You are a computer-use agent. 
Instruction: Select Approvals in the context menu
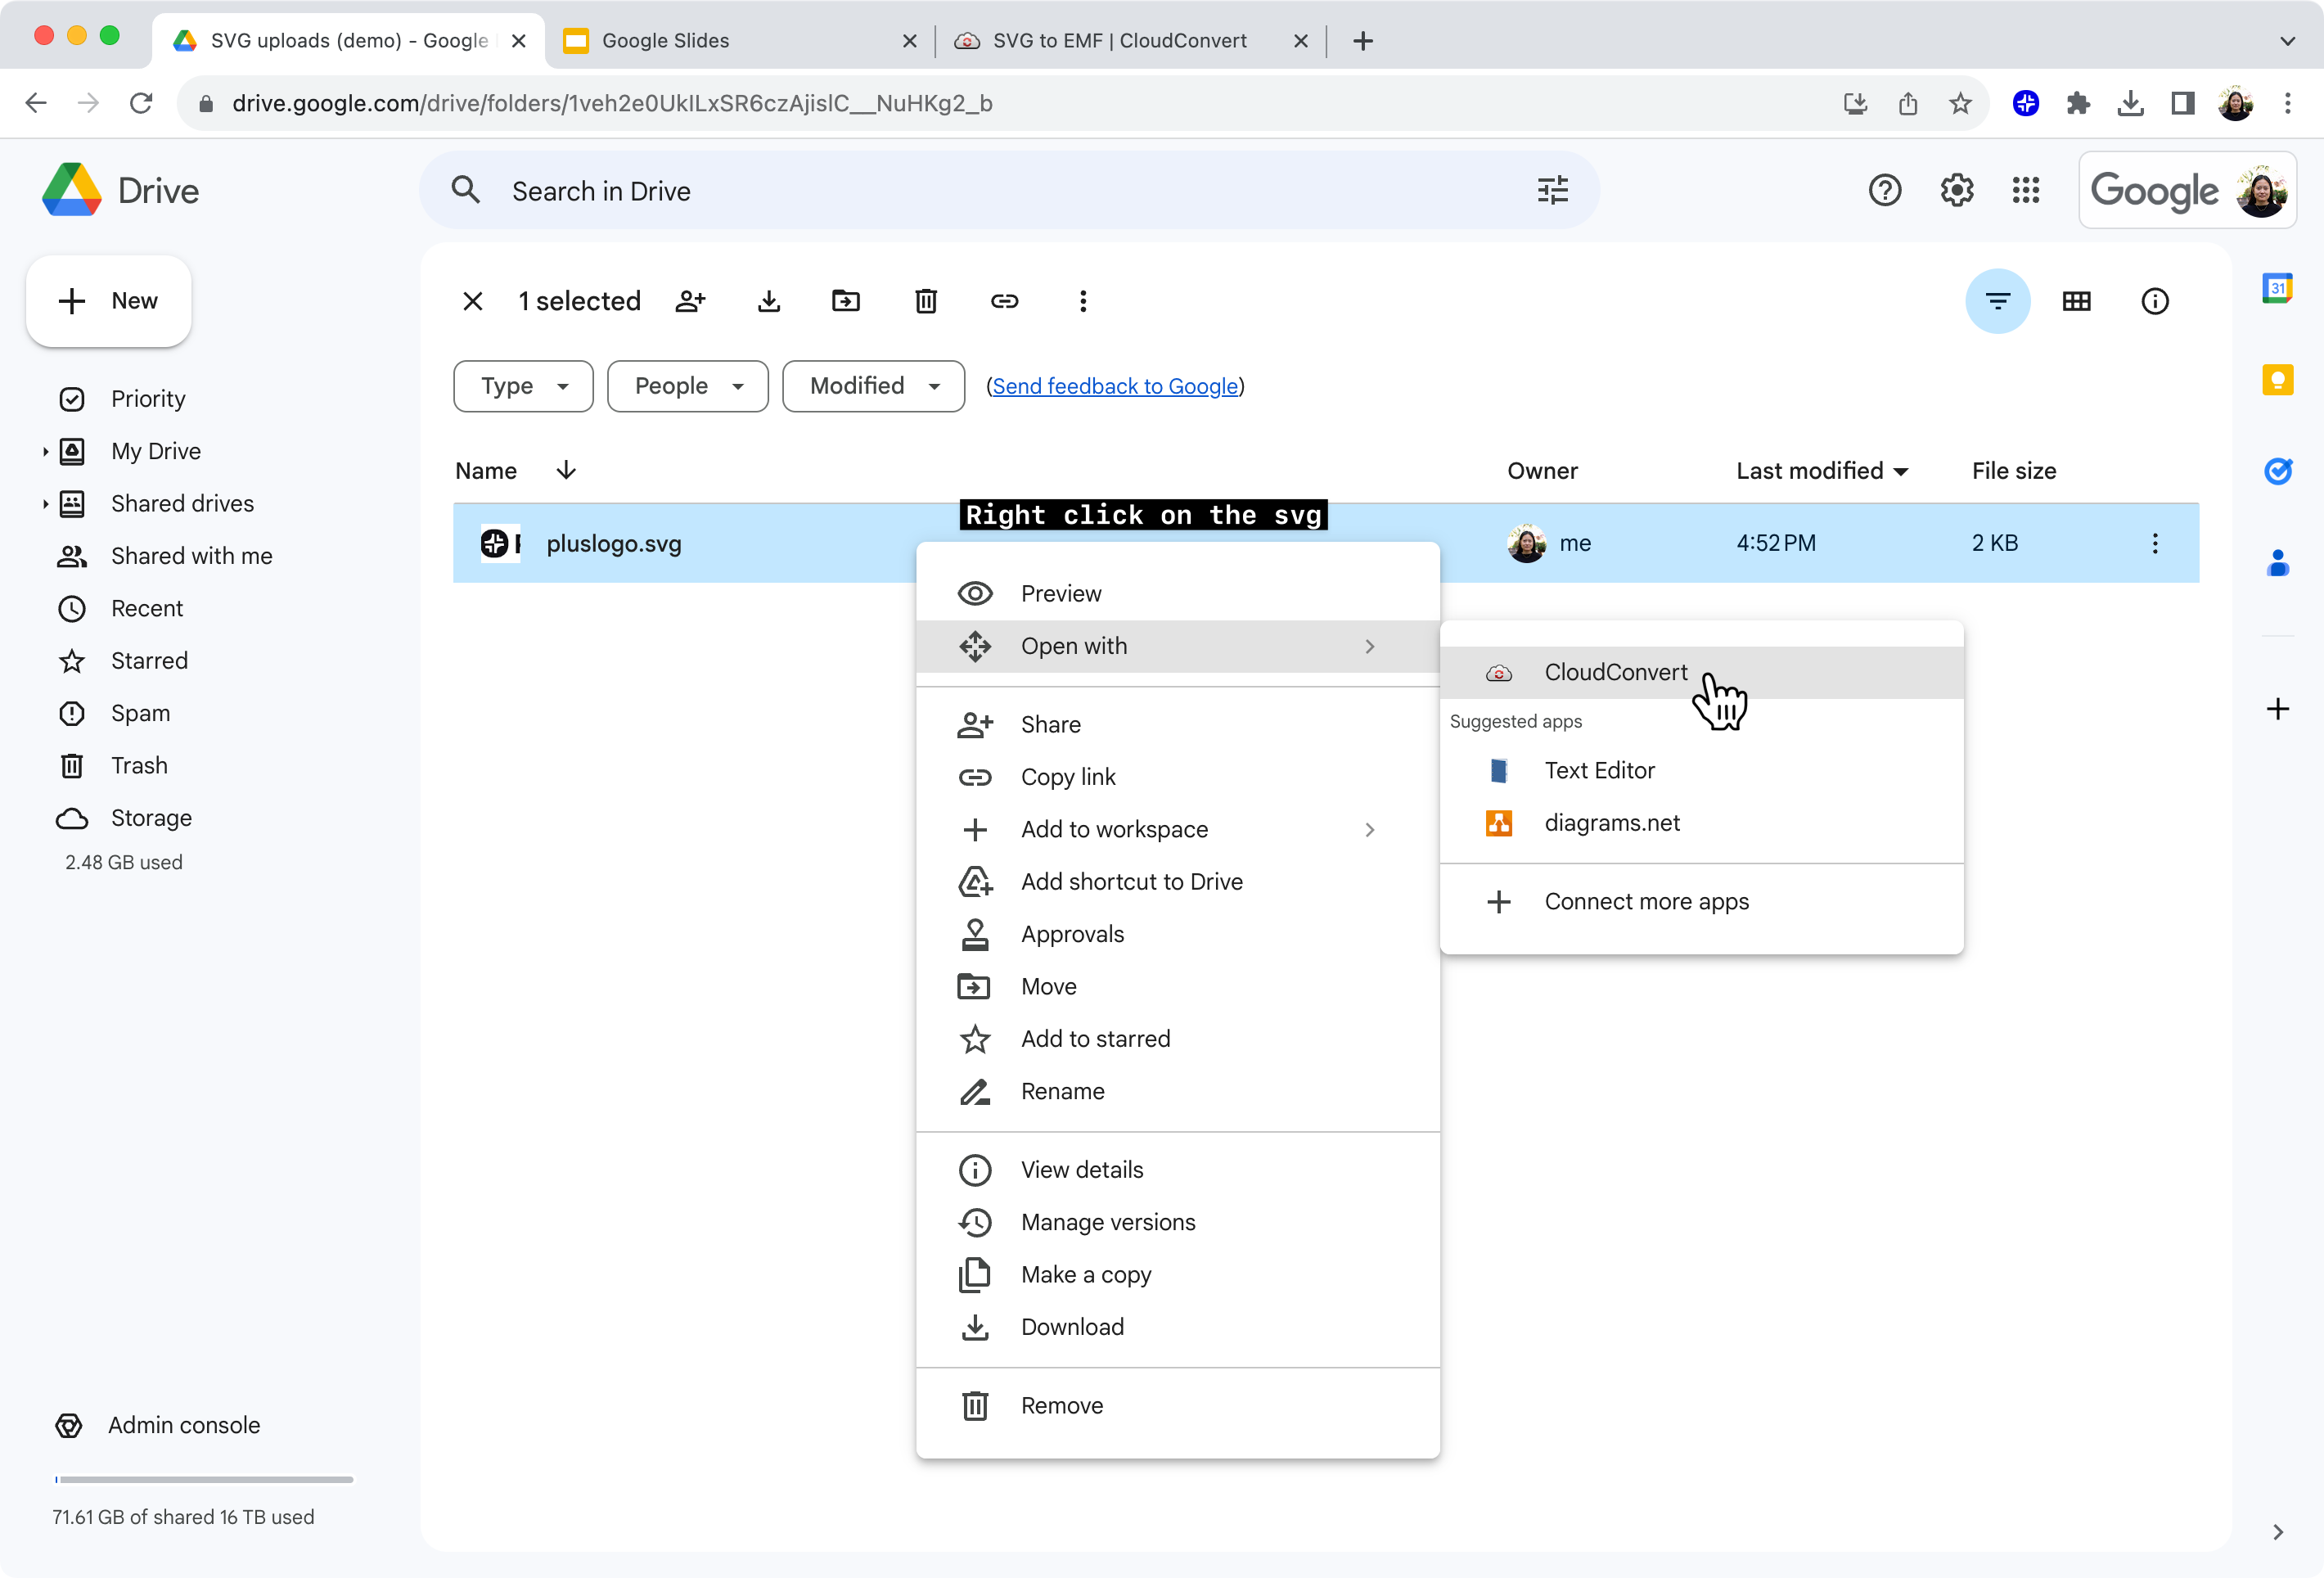[1177, 933]
